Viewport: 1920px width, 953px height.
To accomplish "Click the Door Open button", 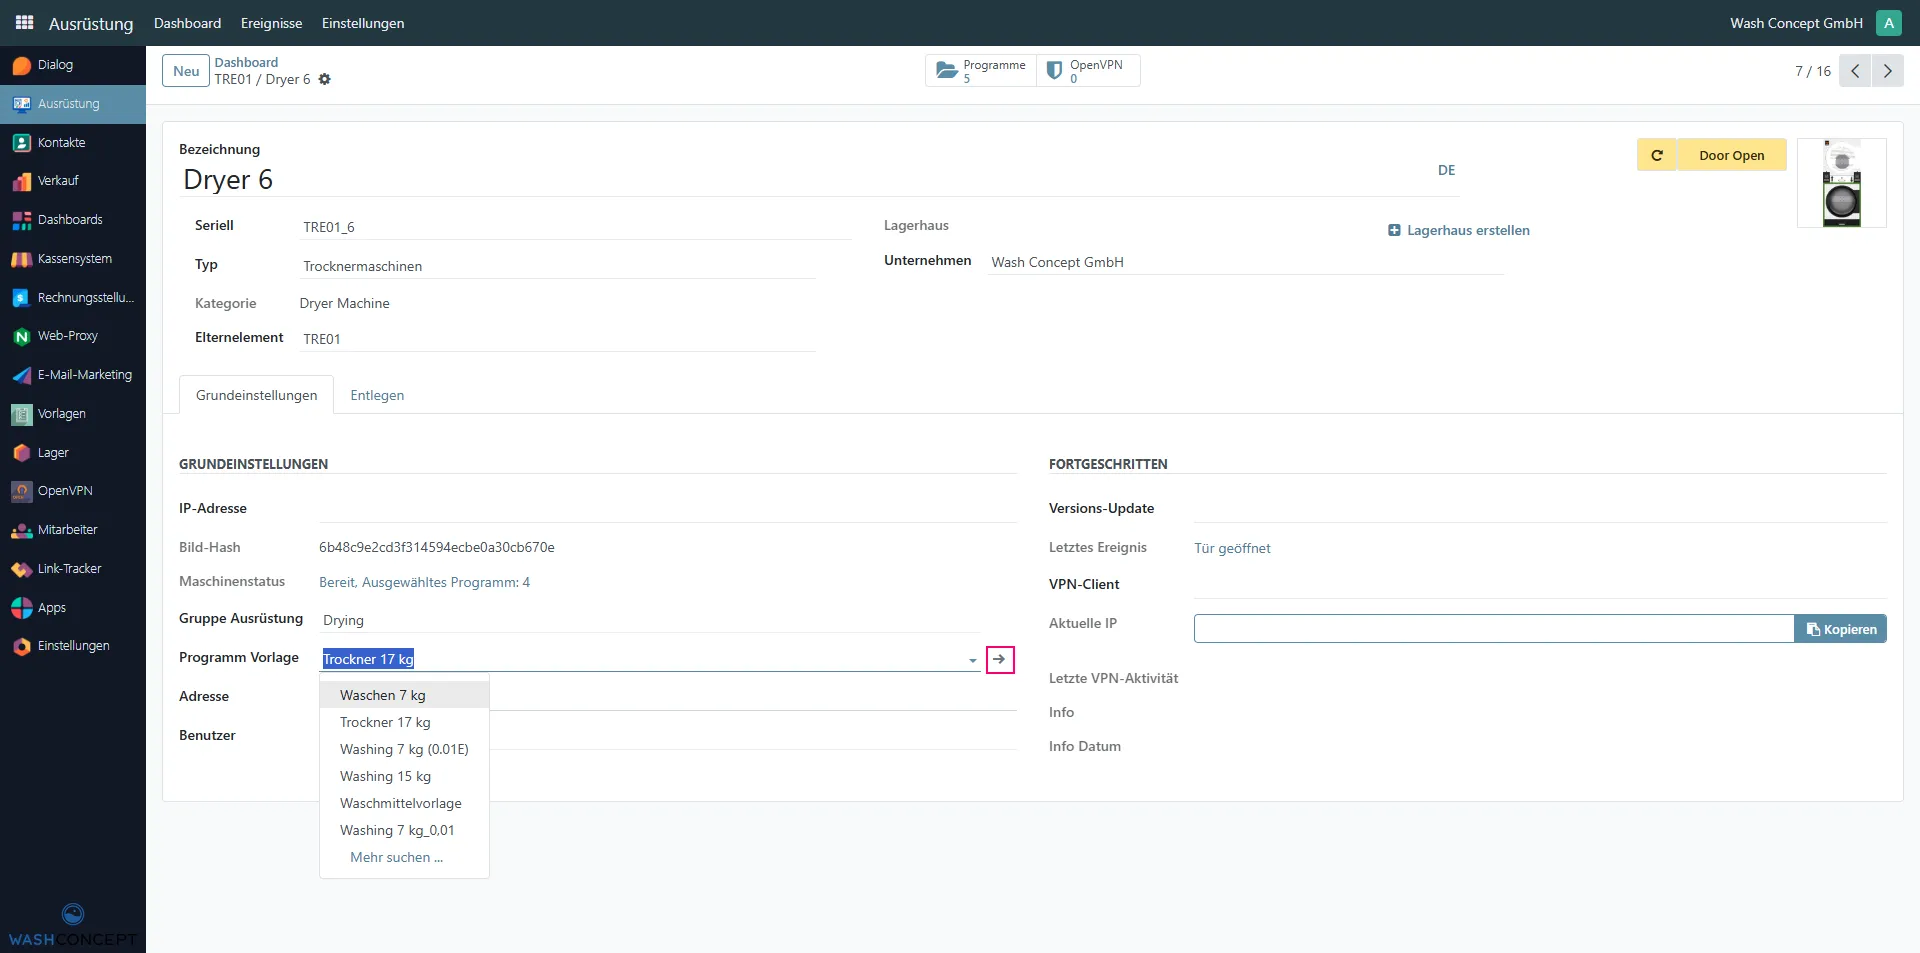I will (1733, 155).
